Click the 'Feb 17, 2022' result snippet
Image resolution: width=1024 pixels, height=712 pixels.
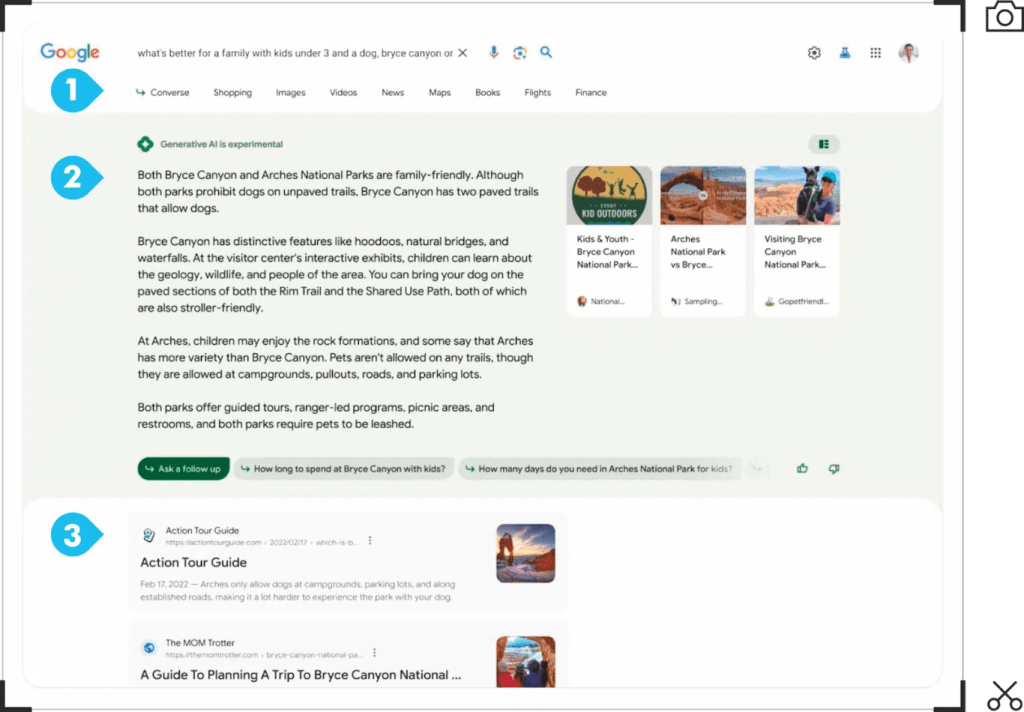click(x=298, y=591)
